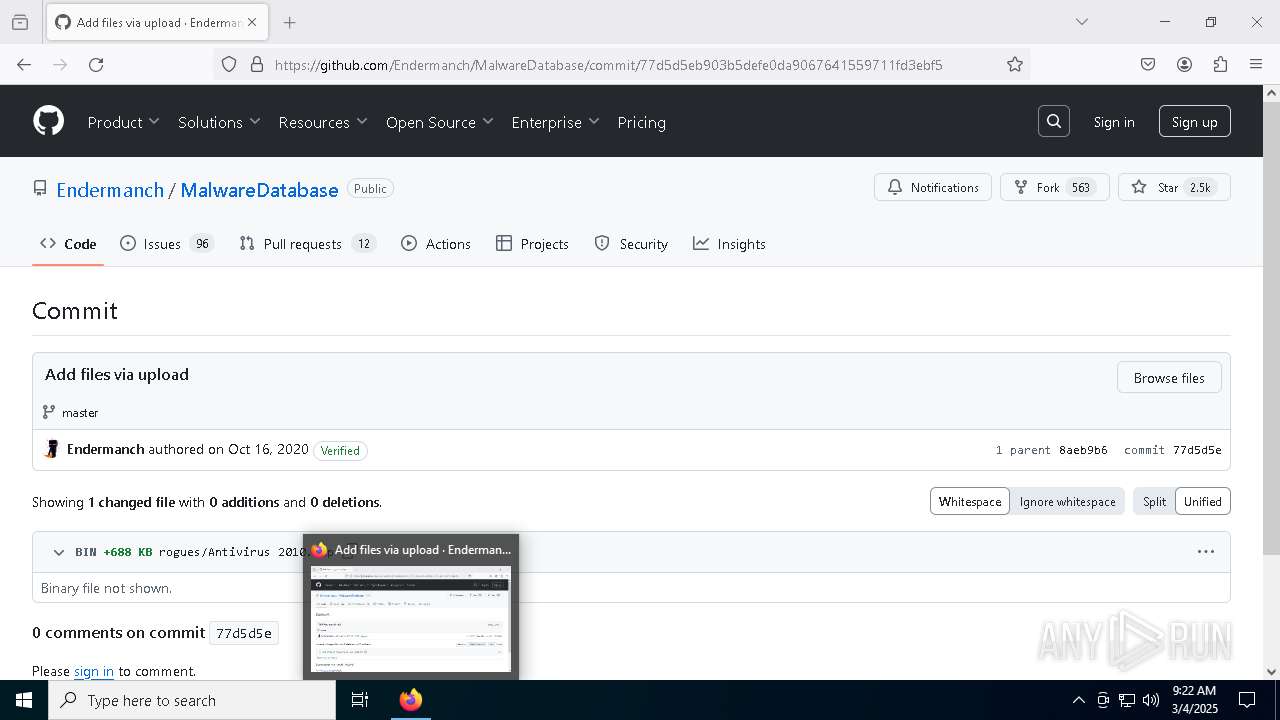Click the Sign up button
The height and width of the screenshot is (720, 1280).
tap(1194, 122)
